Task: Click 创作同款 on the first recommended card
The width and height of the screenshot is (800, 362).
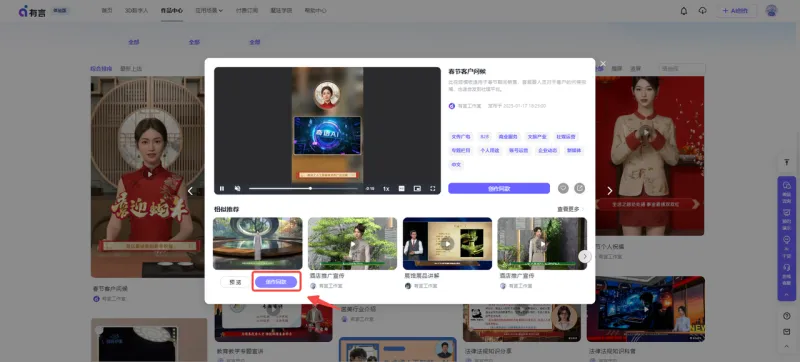Action: pyautogui.click(x=276, y=282)
